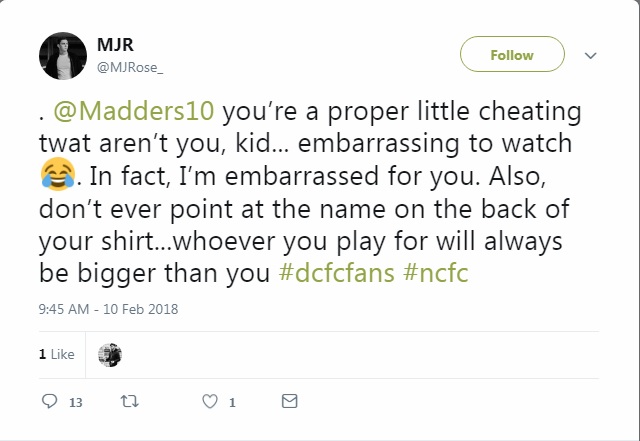Click the 'be bigger than you' tweet text
The height and width of the screenshot is (441, 640).
155,273
